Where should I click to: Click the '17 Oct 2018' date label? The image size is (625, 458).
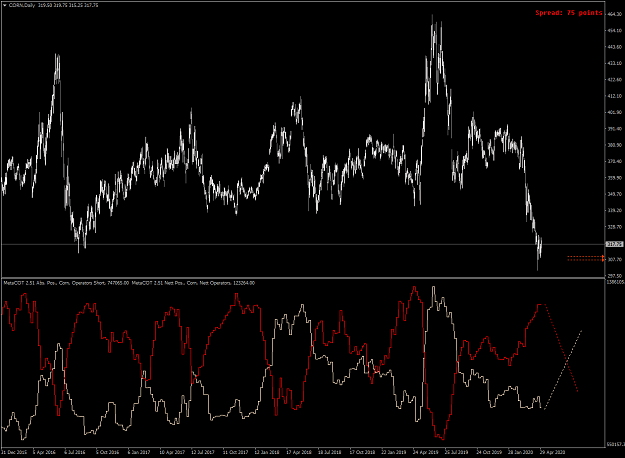coord(362,452)
